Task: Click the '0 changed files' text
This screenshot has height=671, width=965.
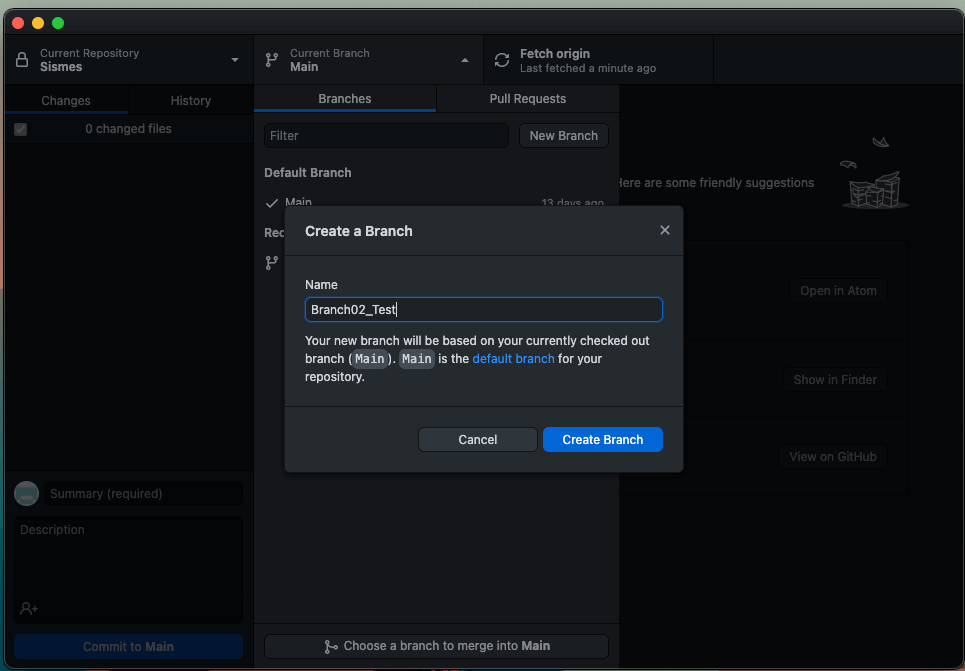Action: point(128,129)
